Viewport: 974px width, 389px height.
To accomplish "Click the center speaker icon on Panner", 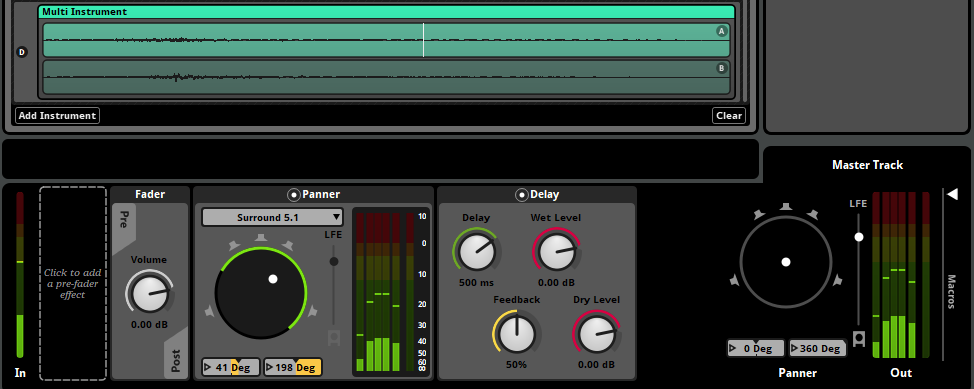I will [261, 237].
